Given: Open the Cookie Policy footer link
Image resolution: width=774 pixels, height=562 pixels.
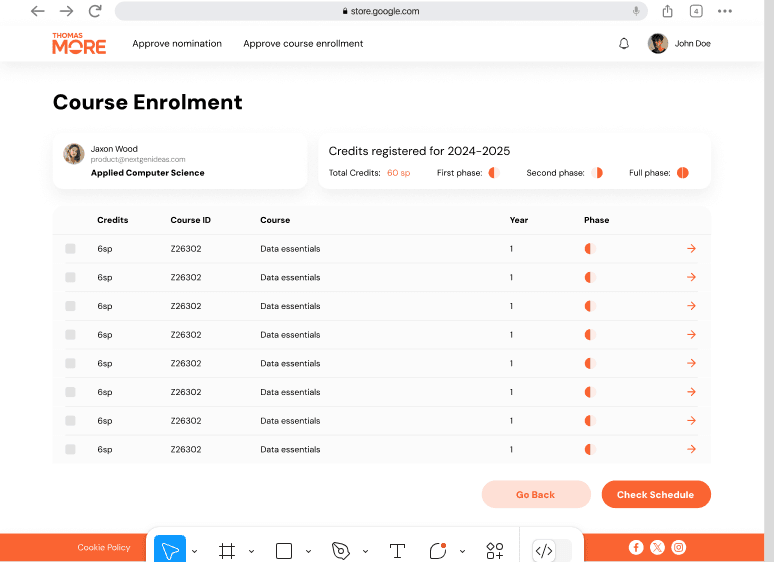Looking at the screenshot, I should coord(104,547).
